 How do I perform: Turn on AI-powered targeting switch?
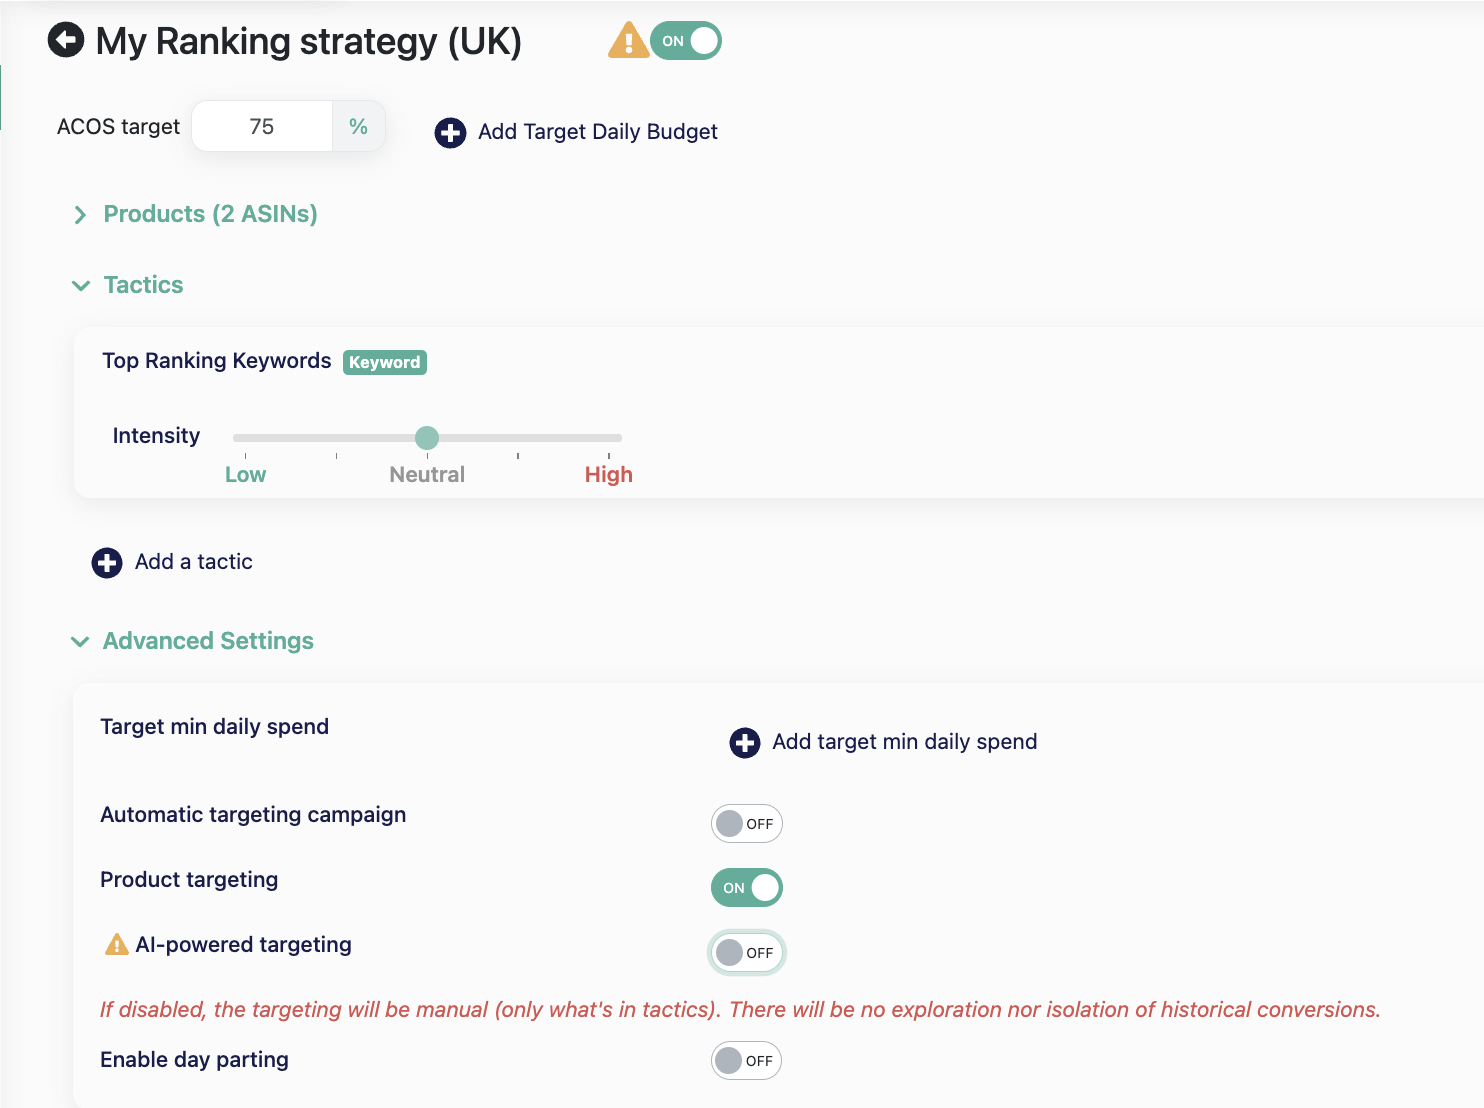(746, 953)
